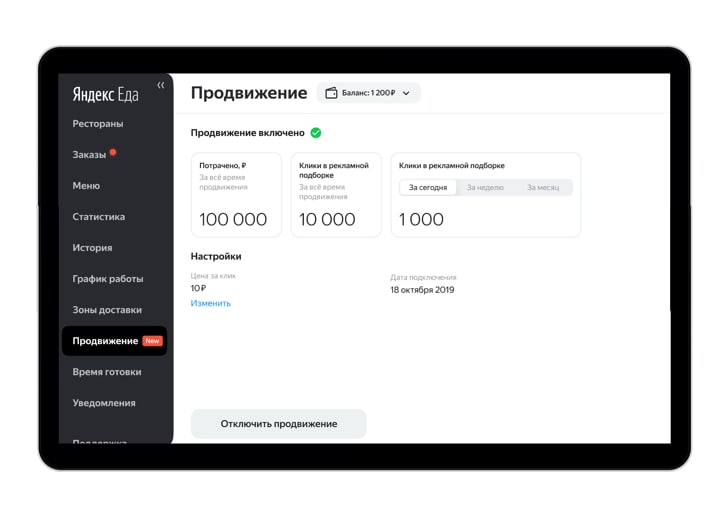Click the green checkmark status icon
Screen dimensions: 727x526
pos(316,133)
